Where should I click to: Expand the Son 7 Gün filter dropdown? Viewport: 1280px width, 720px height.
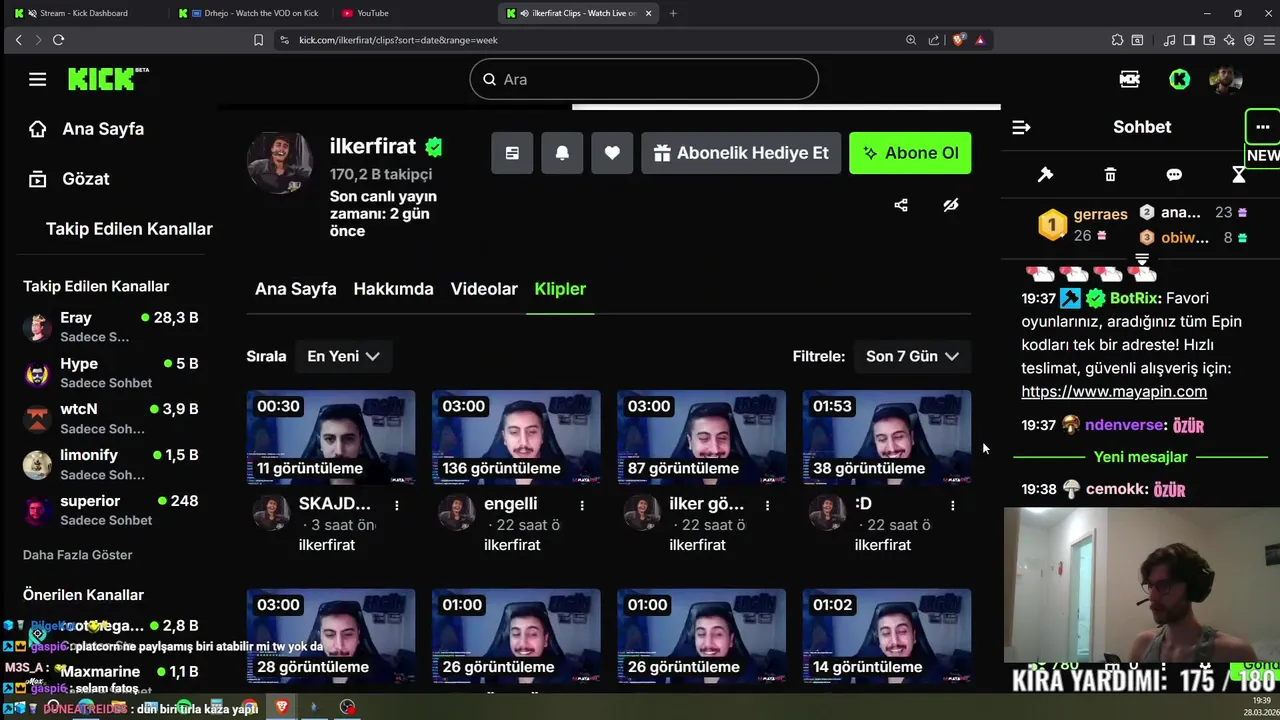coord(912,356)
